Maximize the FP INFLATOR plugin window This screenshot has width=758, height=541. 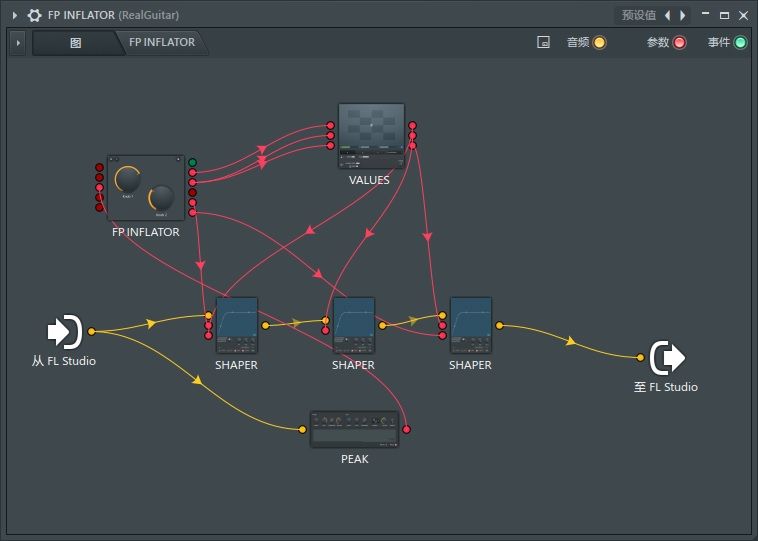[724, 15]
